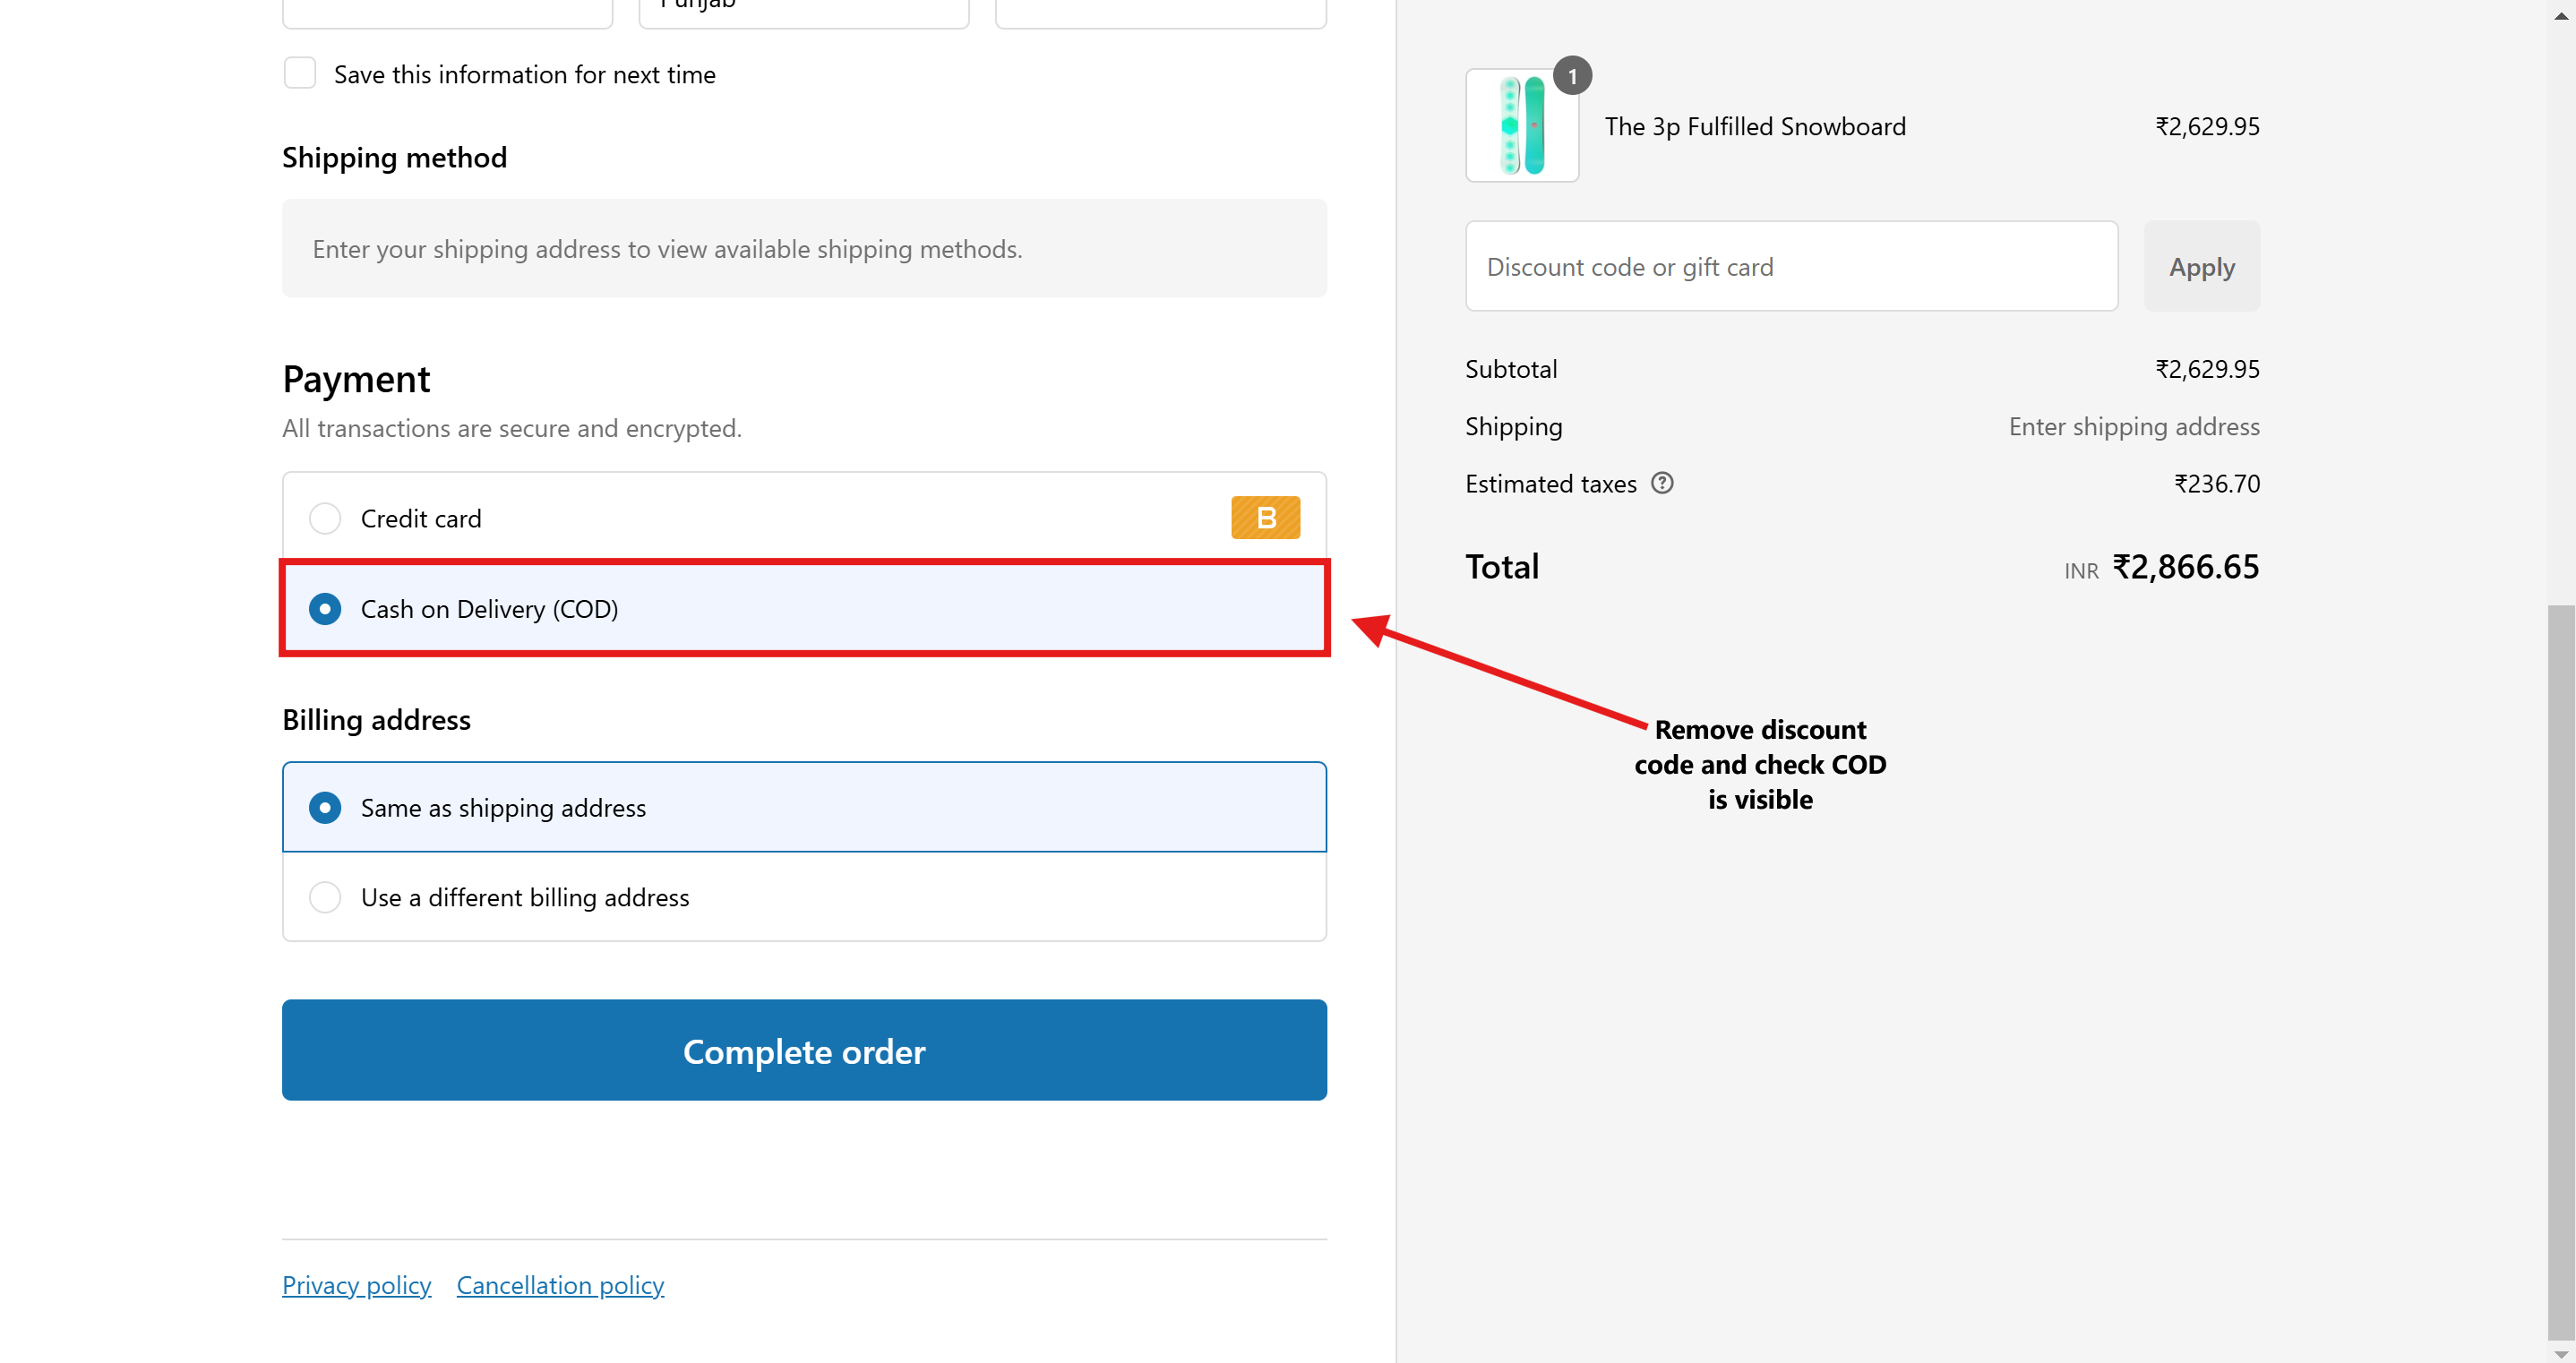Click The 3p Fulfilled Snowboard product name

1755,127
